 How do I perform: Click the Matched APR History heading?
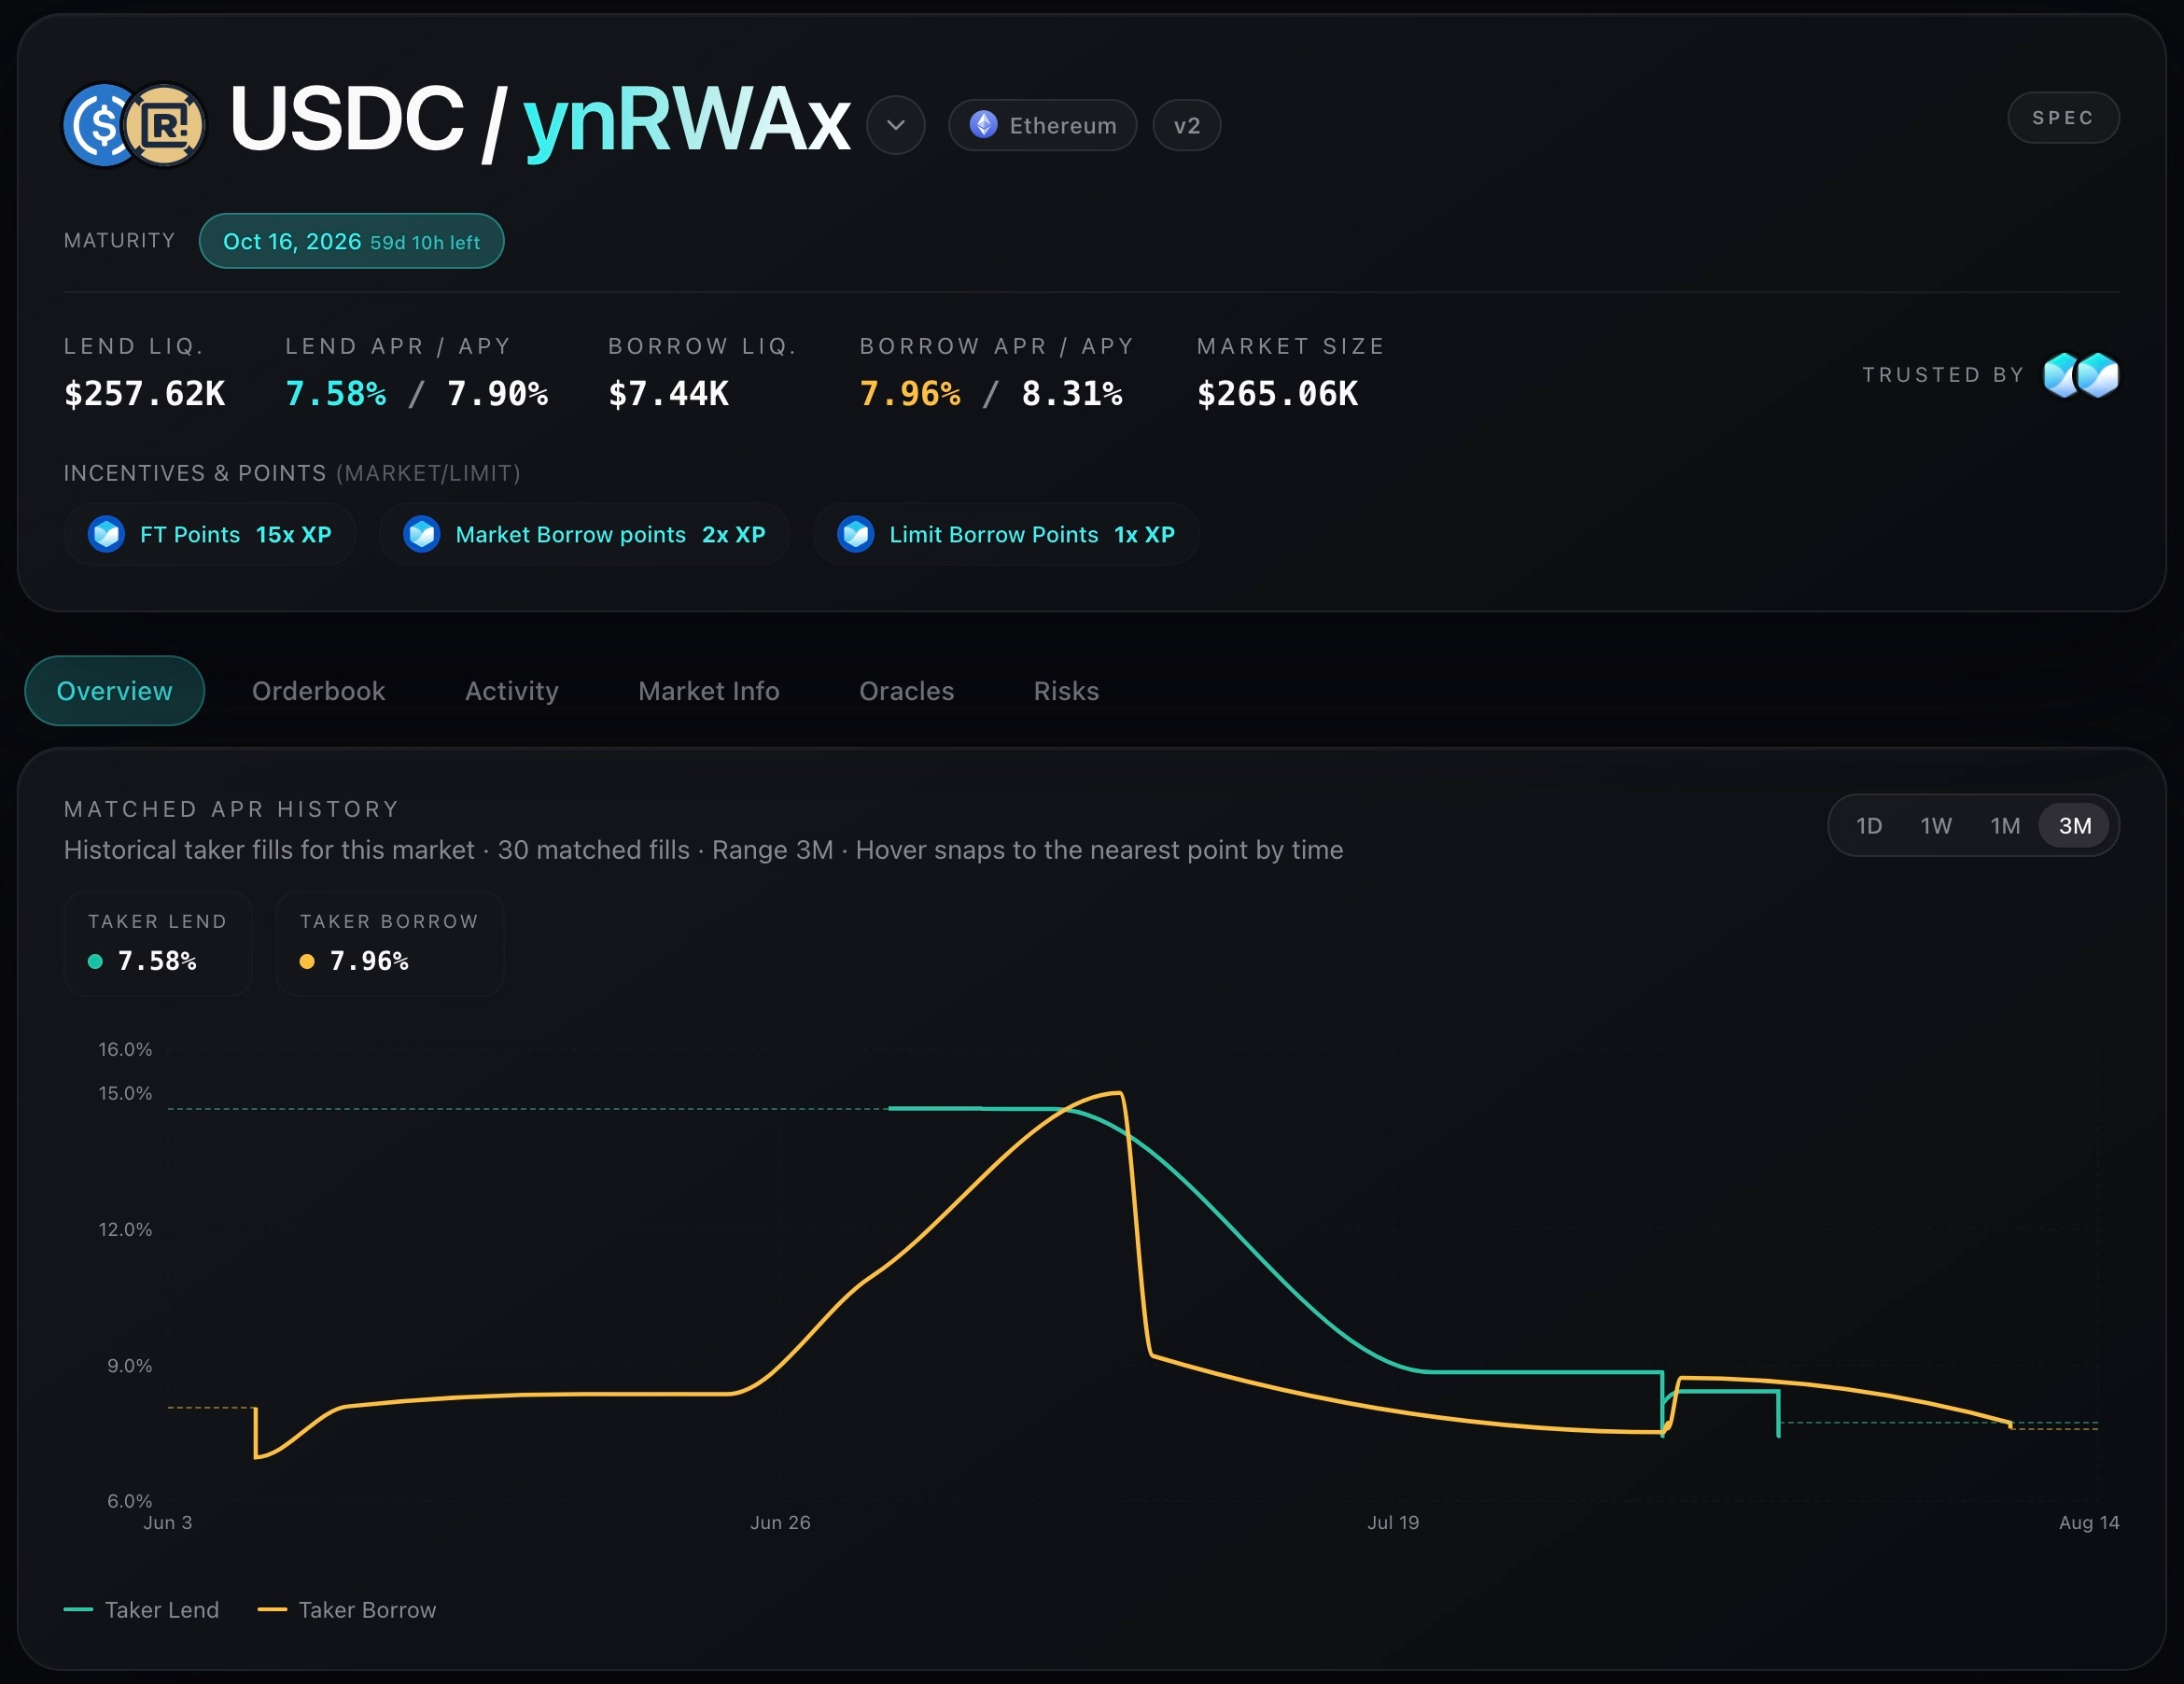(232, 809)
